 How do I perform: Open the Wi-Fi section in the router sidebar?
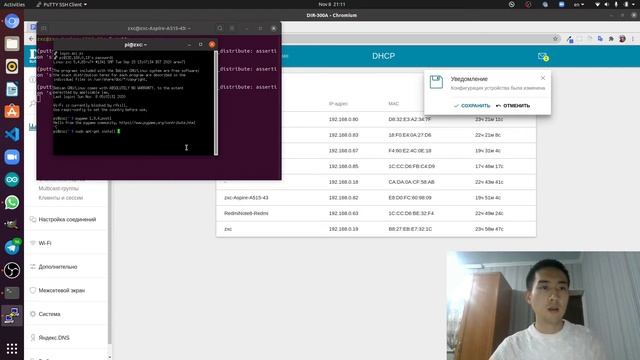[x=41, y=243]
